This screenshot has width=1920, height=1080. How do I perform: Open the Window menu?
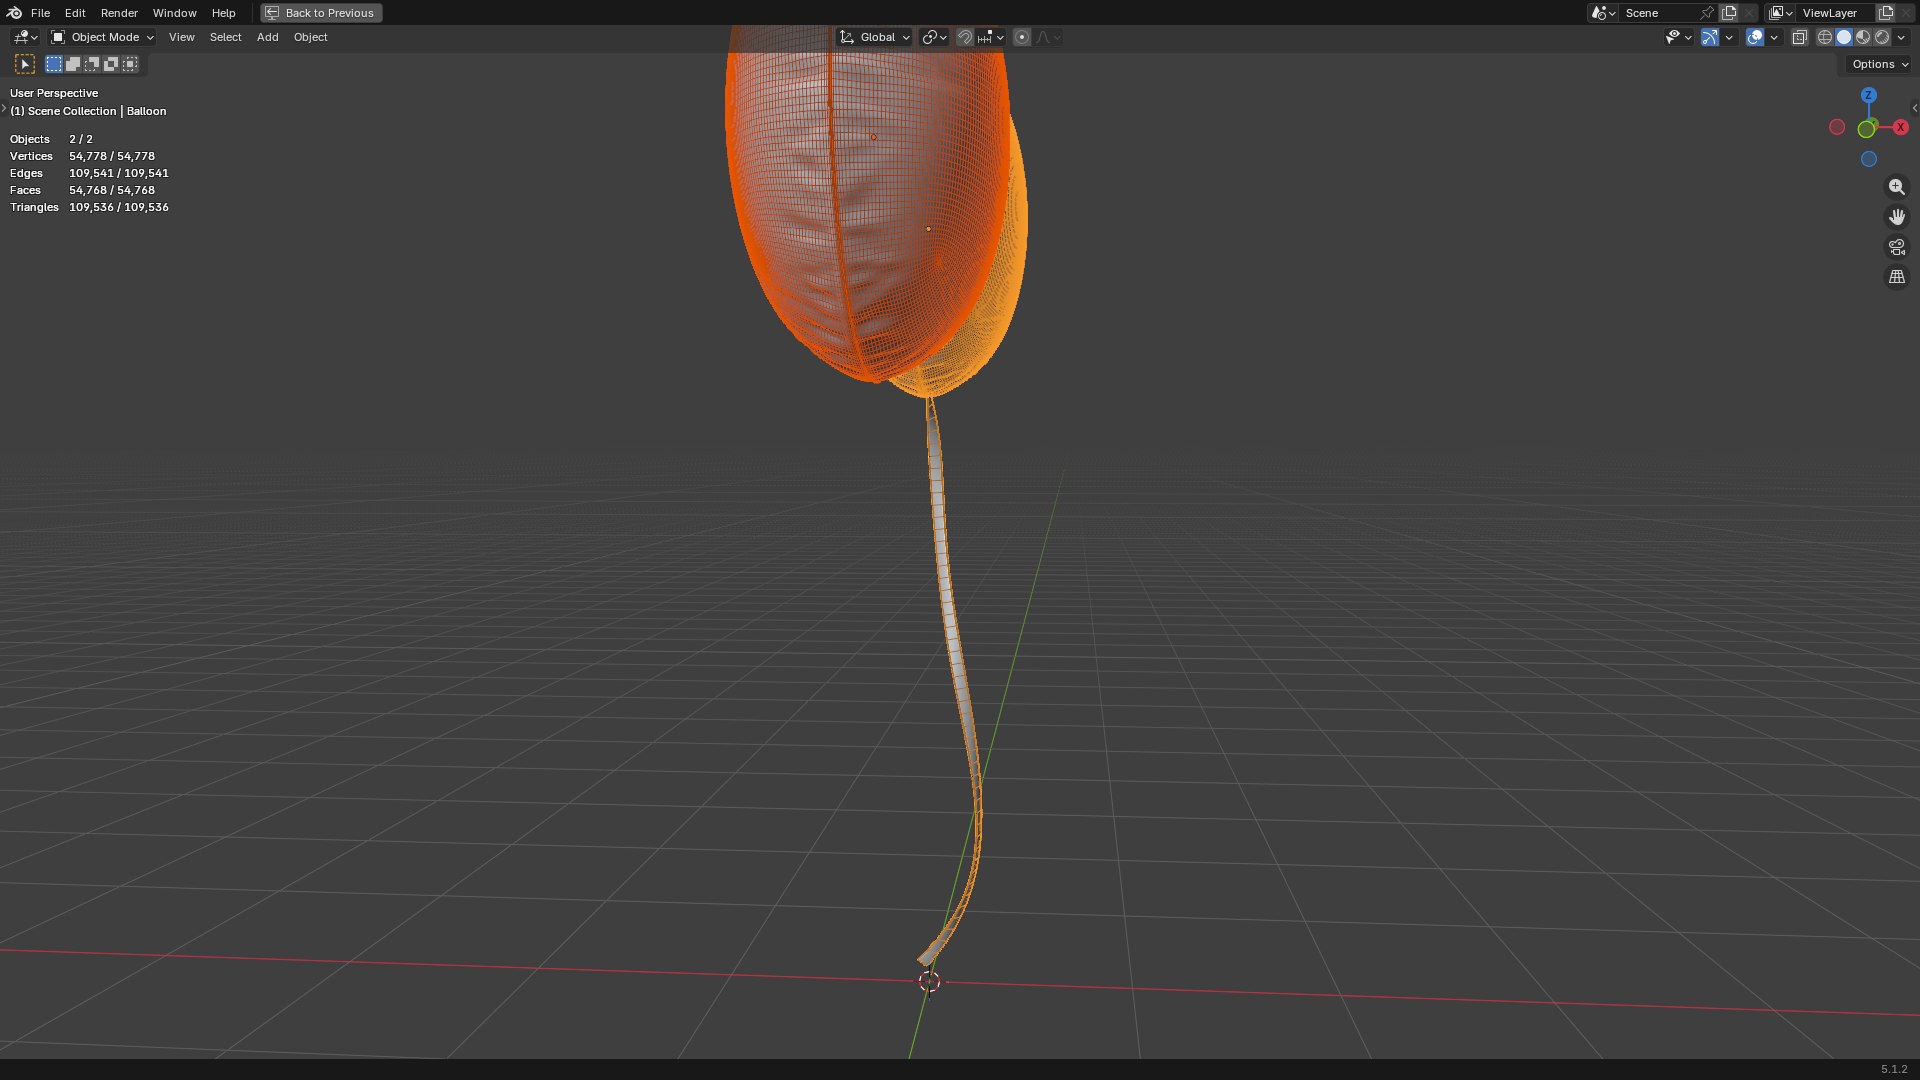pos(174,13)
